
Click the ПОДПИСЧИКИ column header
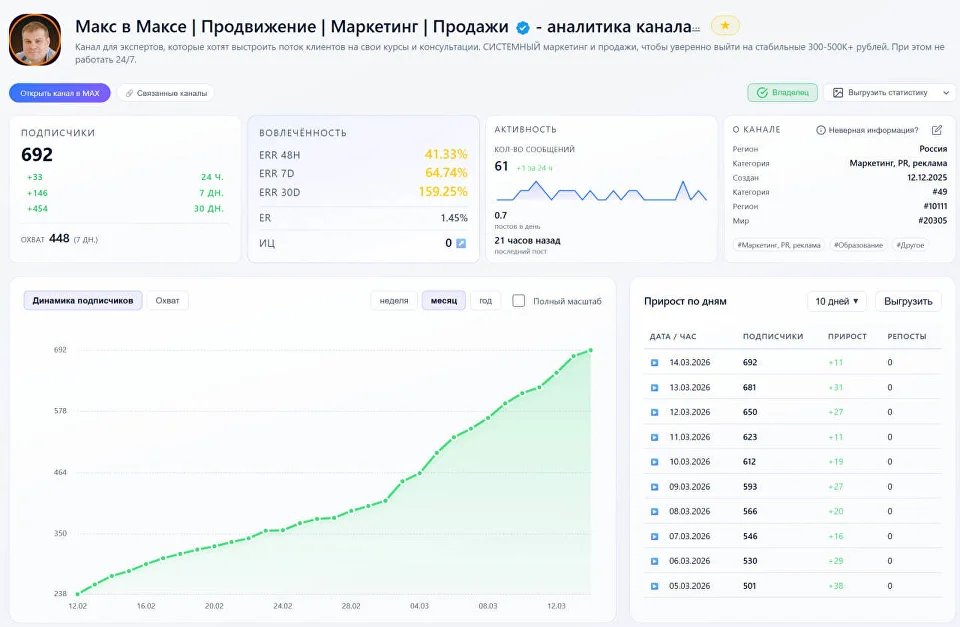coord(773,337)
